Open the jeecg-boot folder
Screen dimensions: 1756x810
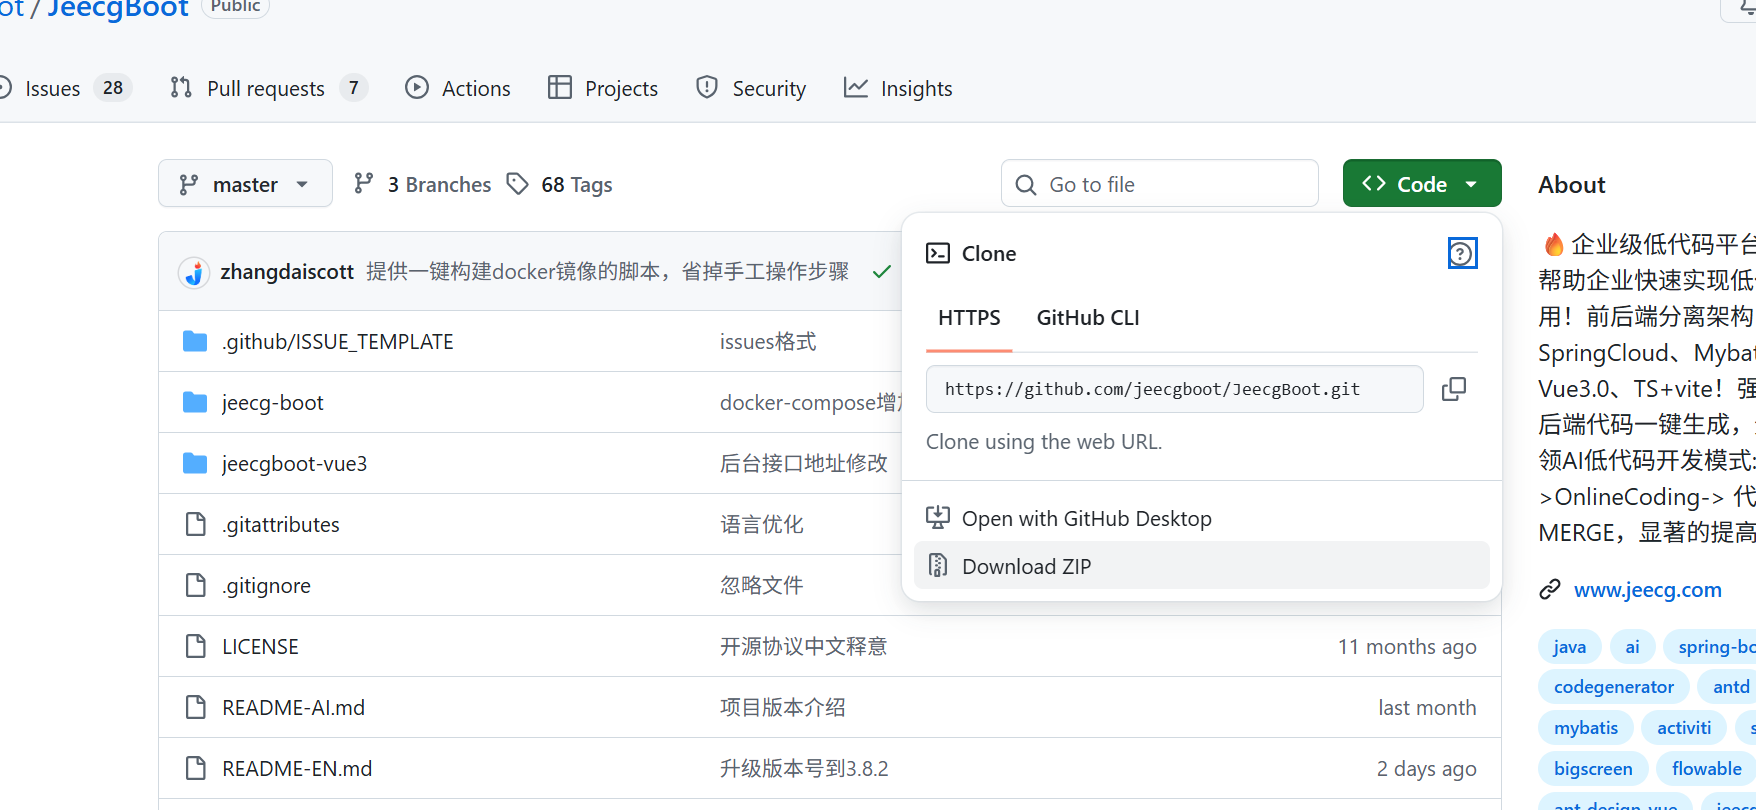(273, 403)
